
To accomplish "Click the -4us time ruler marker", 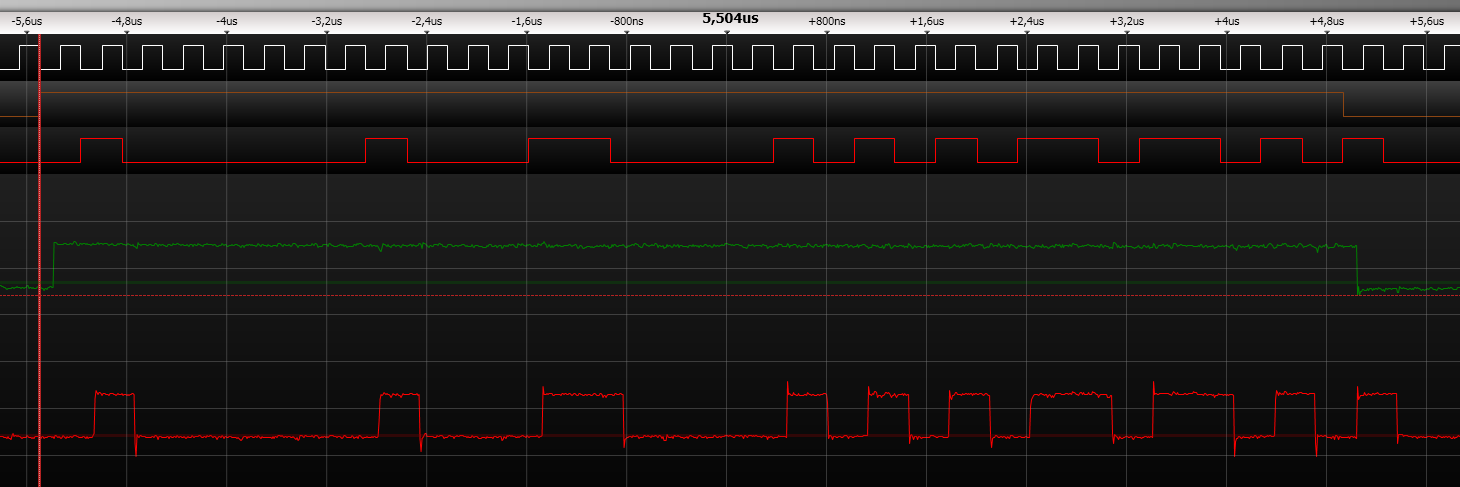I will tap(226, 21).
